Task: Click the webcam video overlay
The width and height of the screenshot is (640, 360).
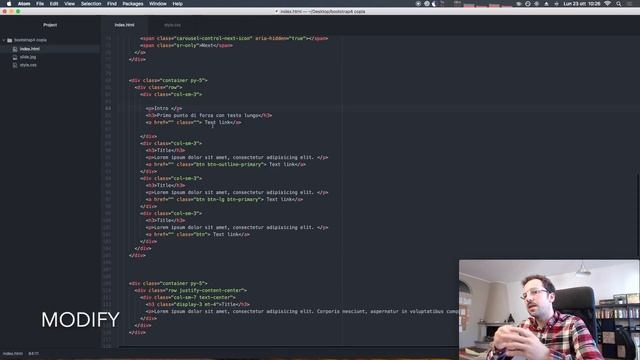Action: pos(549,310)
